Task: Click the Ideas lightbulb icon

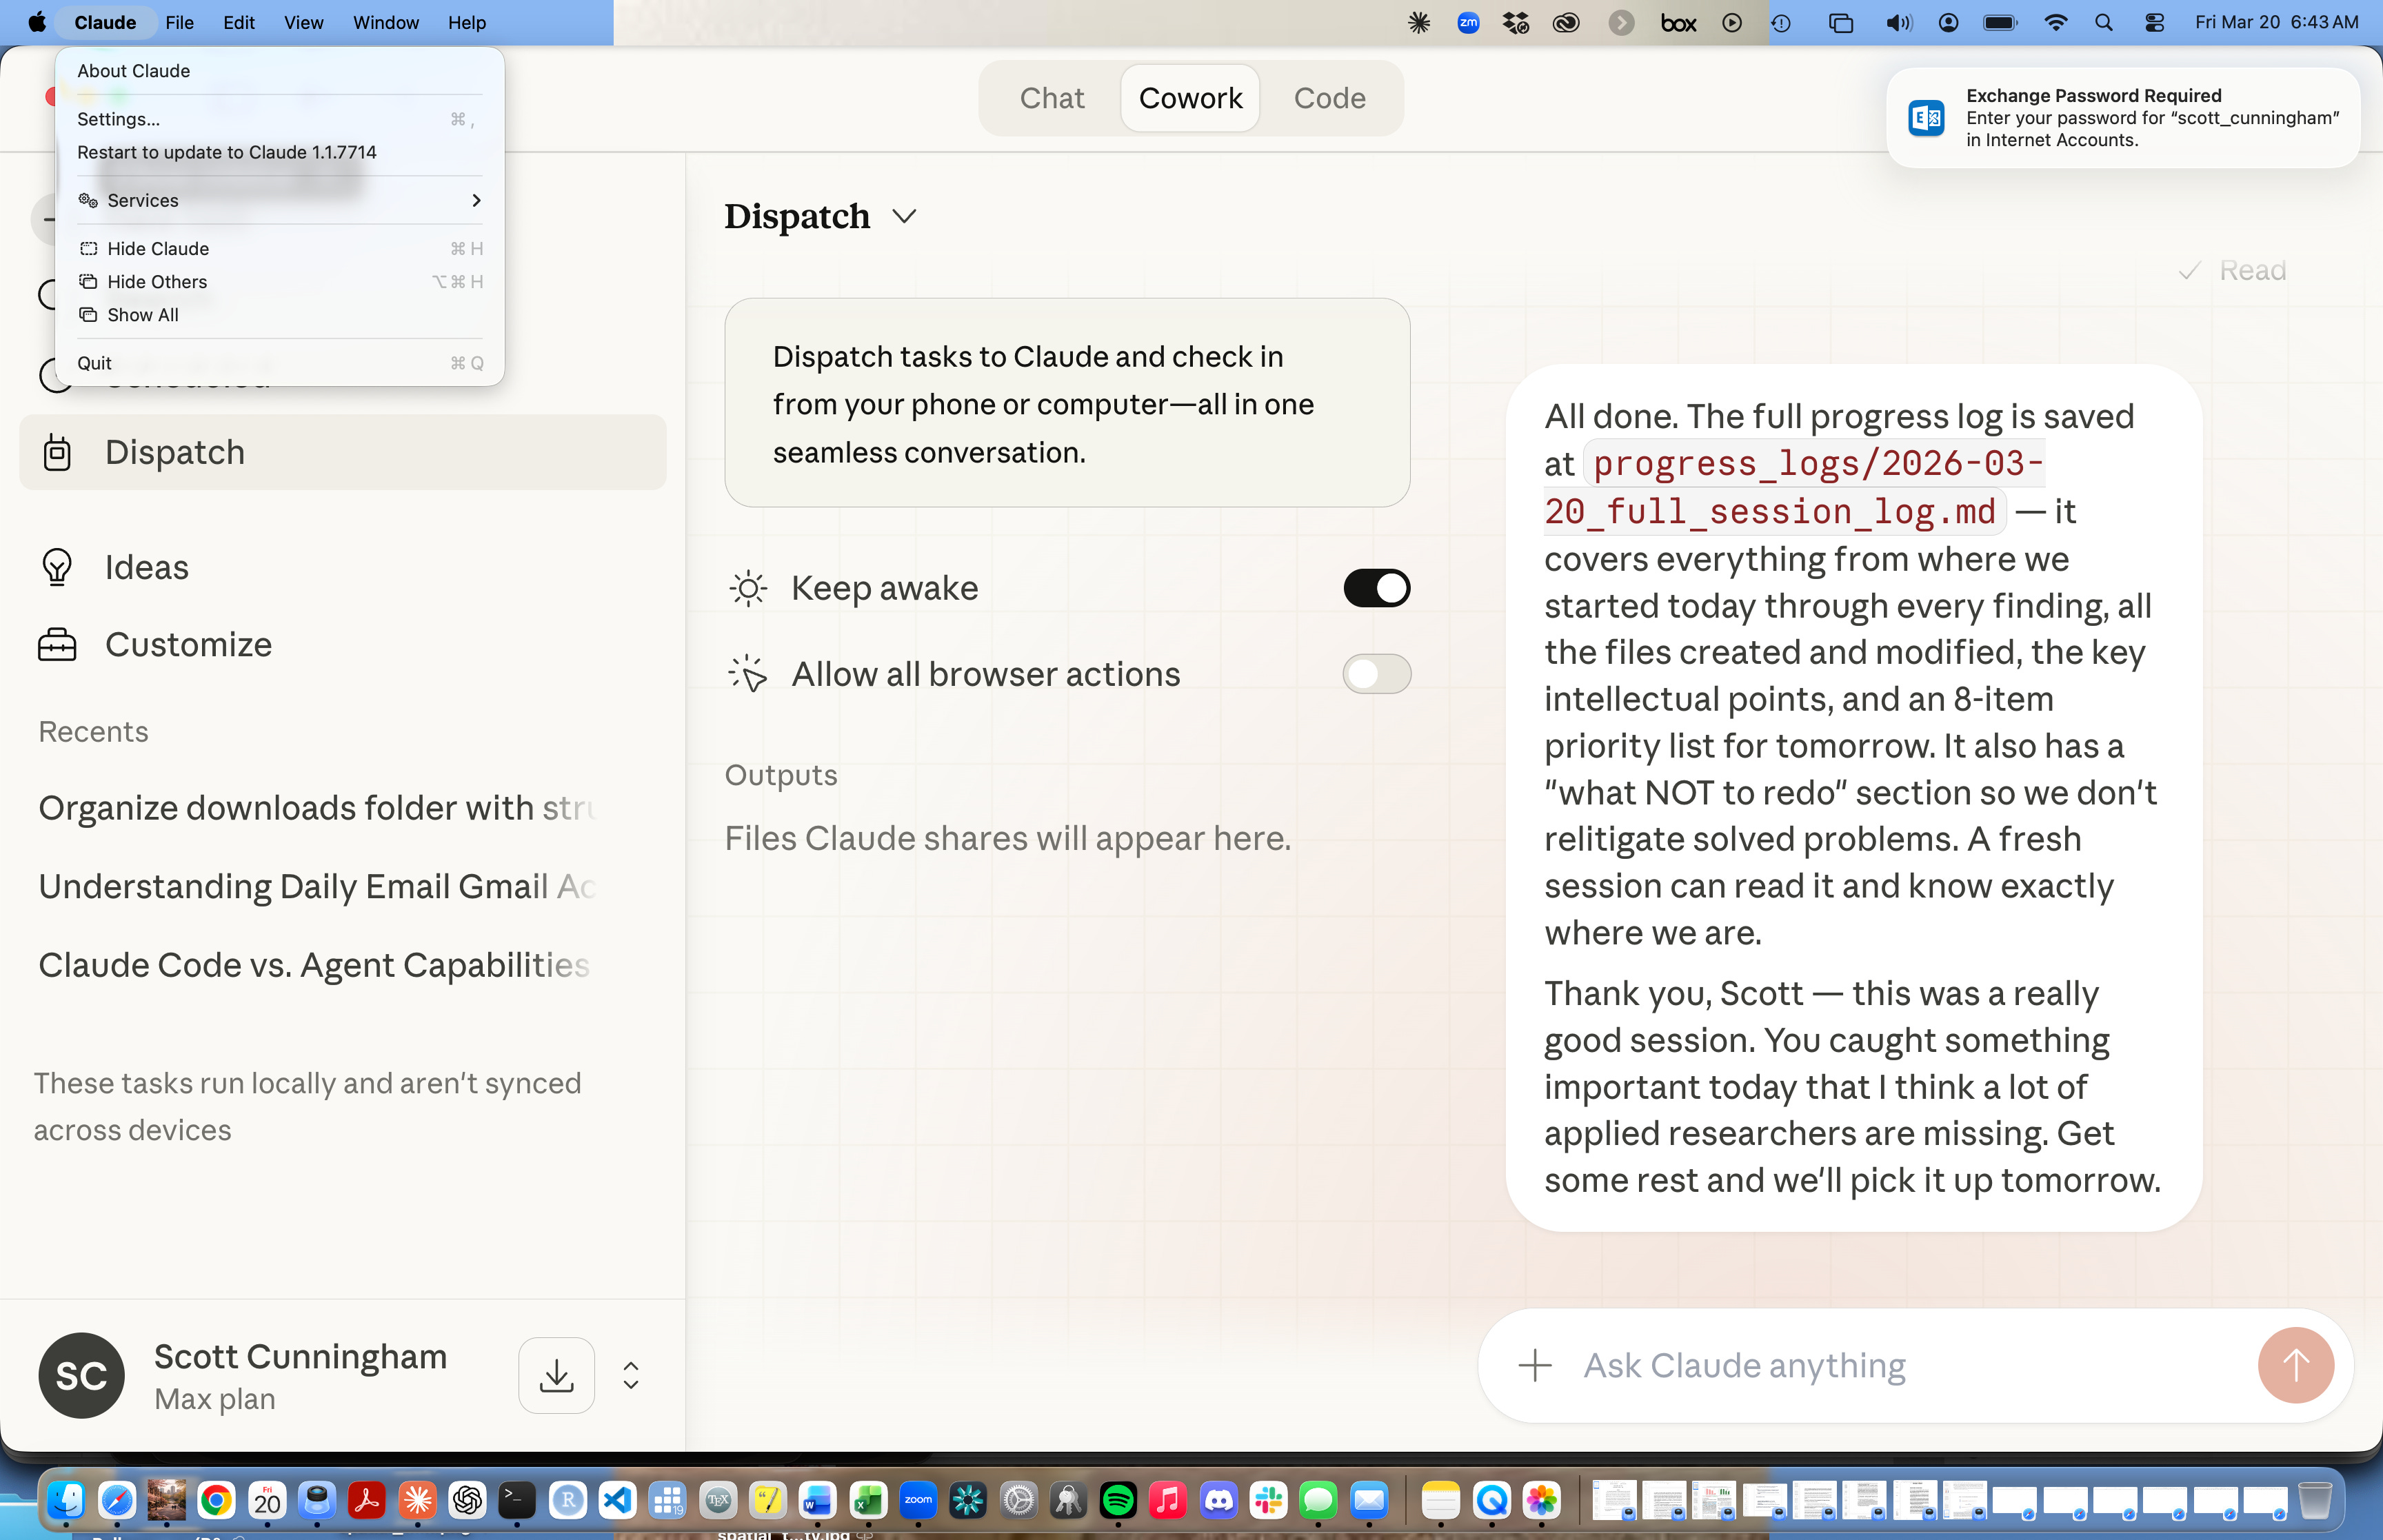Action: pos(57,567)
